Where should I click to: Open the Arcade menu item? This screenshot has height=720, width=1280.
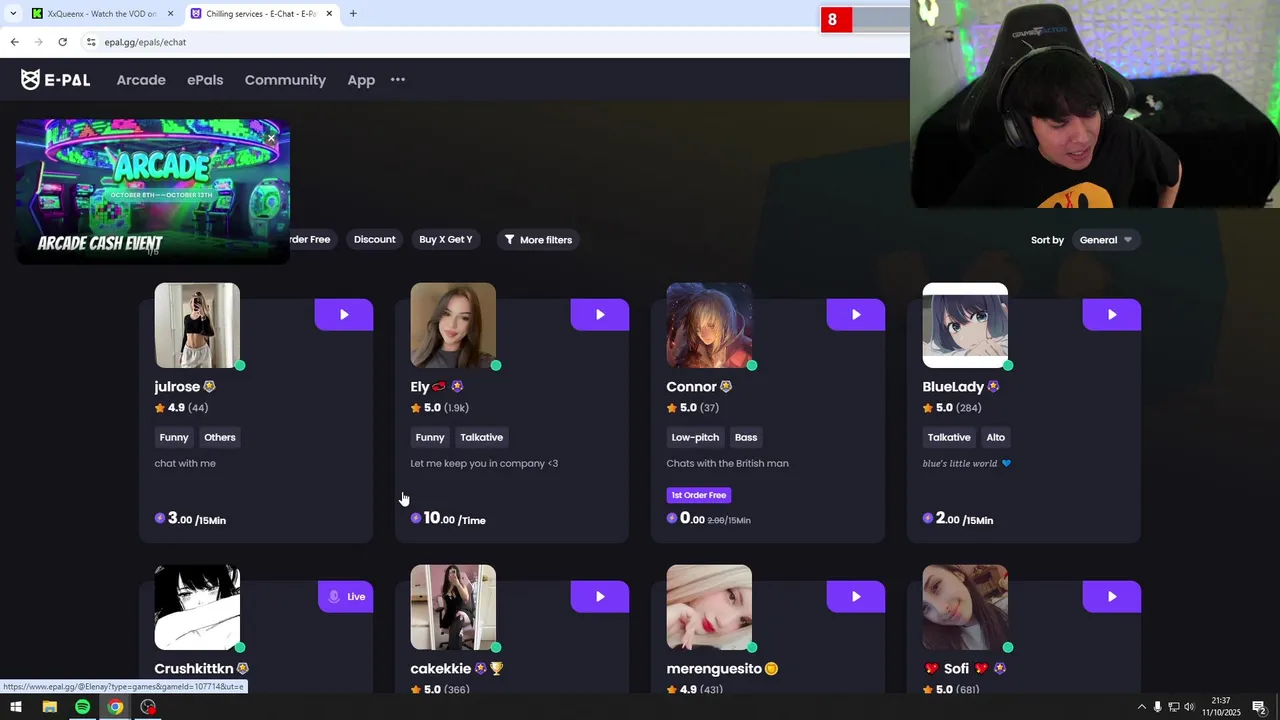[141, 80]
